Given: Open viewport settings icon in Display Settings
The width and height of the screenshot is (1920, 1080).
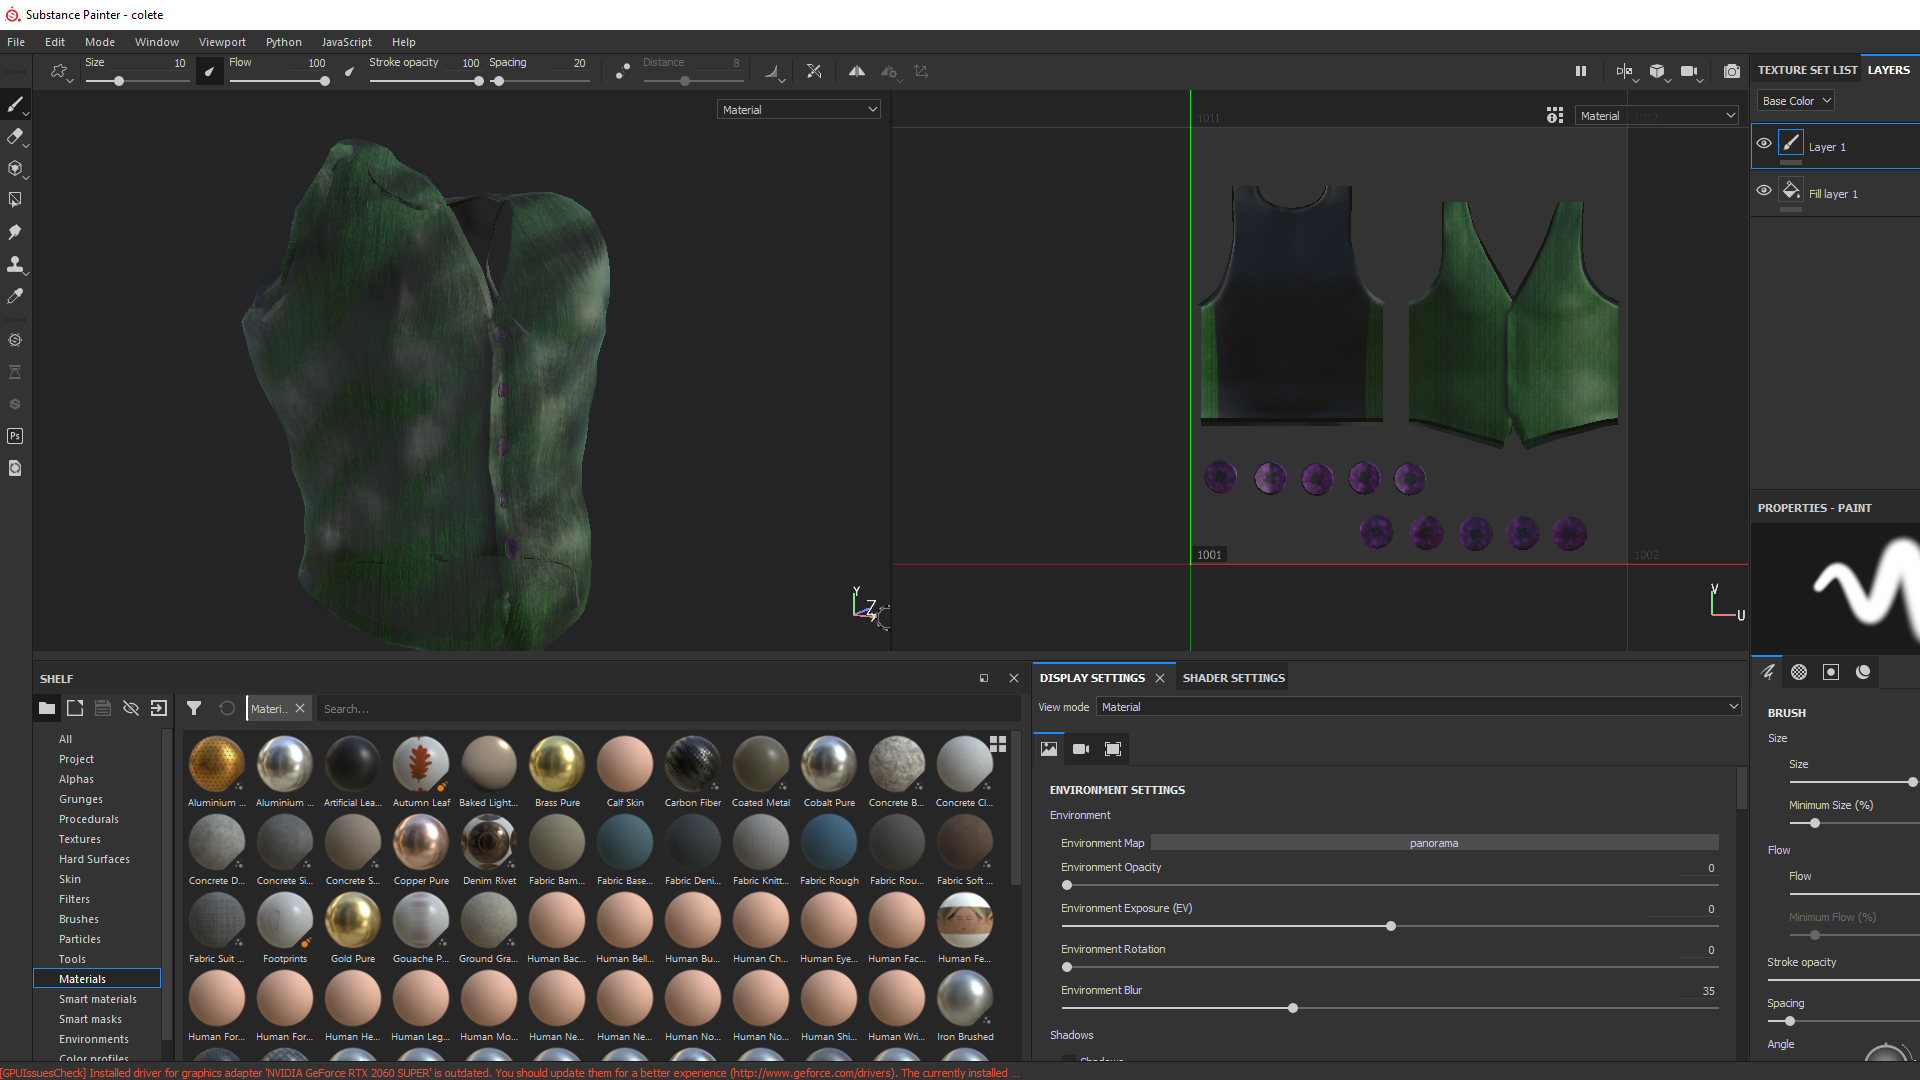Looking at the screenshot, I should [1113, 749].
